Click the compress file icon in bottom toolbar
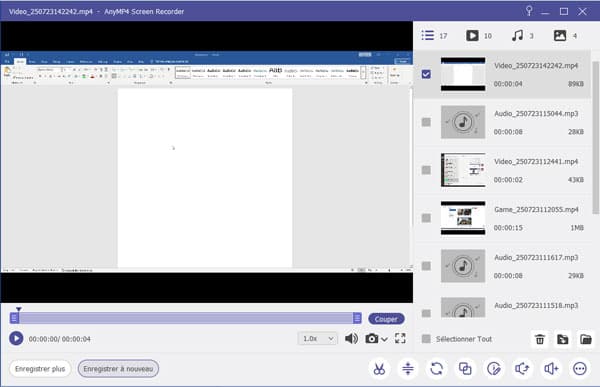Viewport: 600px width, 387px height. pyautogui.click(x=408, y=369)
